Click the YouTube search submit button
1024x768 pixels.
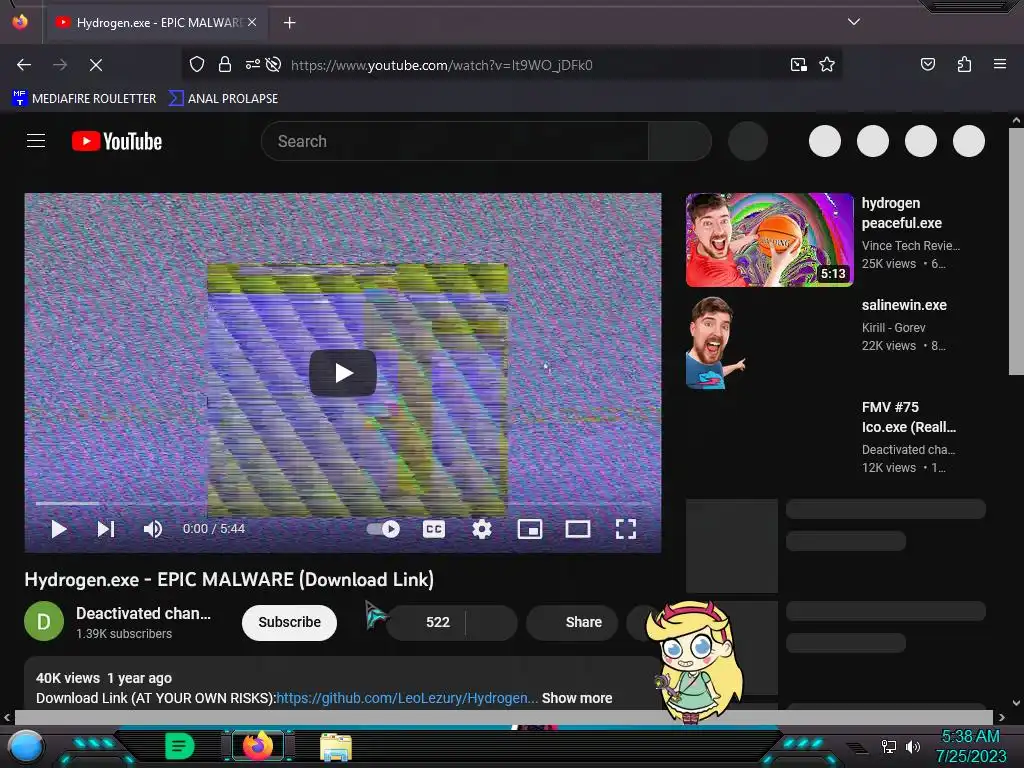(680, 141)
